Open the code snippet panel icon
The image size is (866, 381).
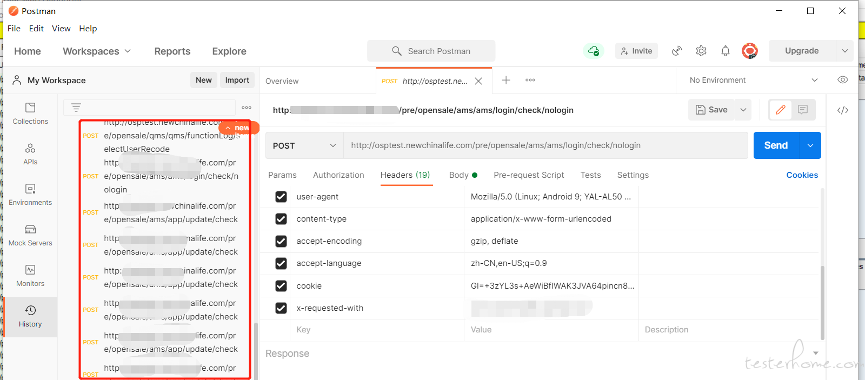coord(842,110)
